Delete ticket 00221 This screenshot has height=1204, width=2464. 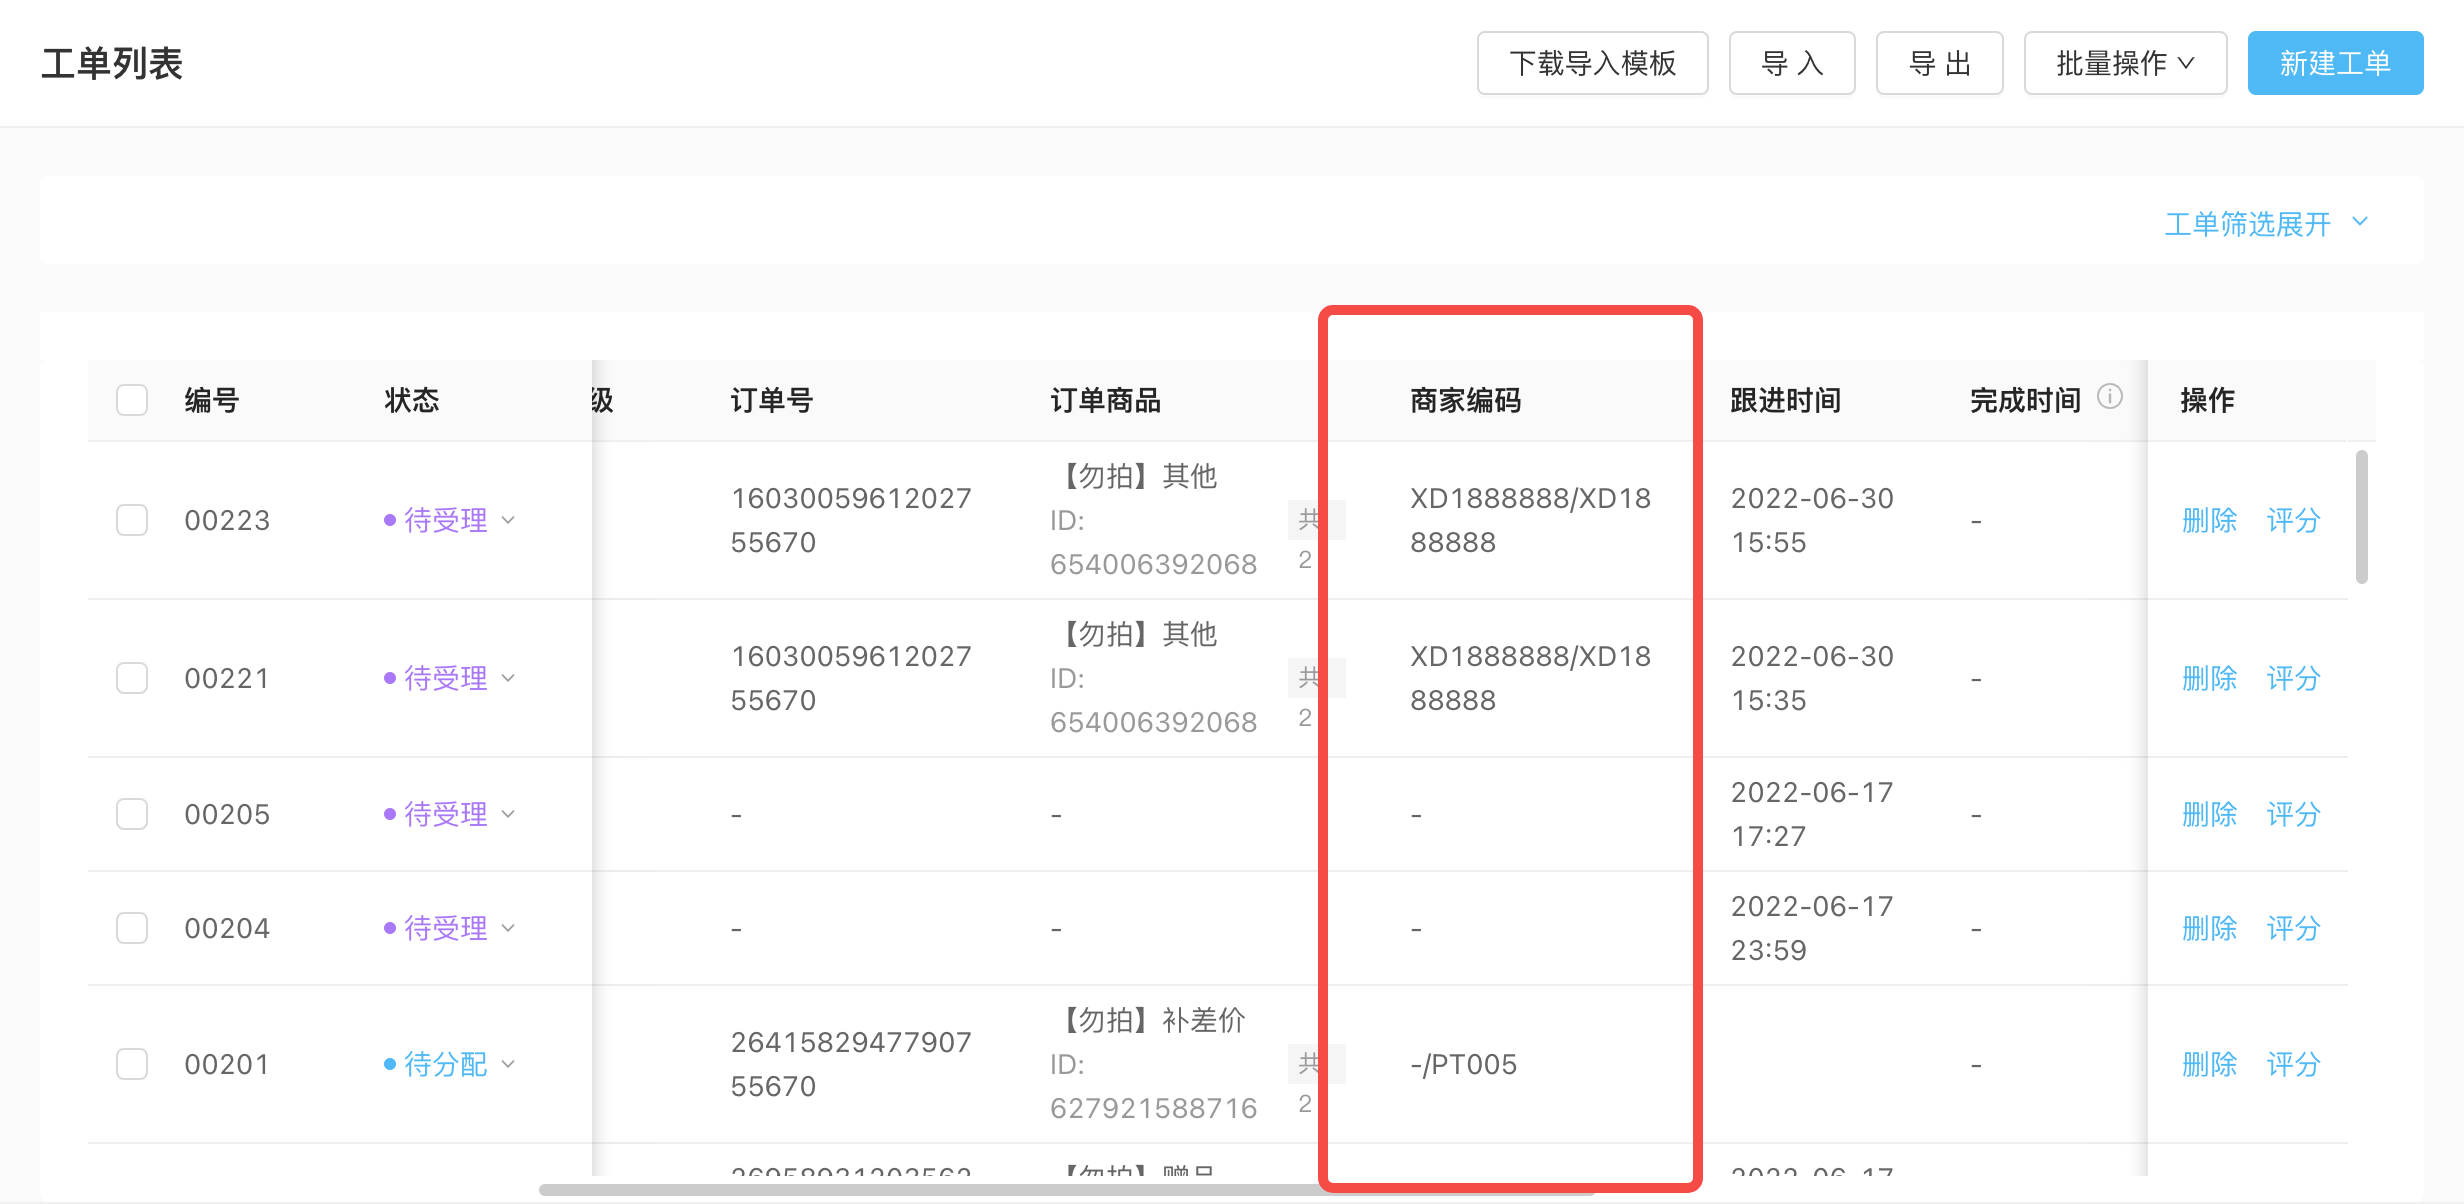(x=2209, y=678)
